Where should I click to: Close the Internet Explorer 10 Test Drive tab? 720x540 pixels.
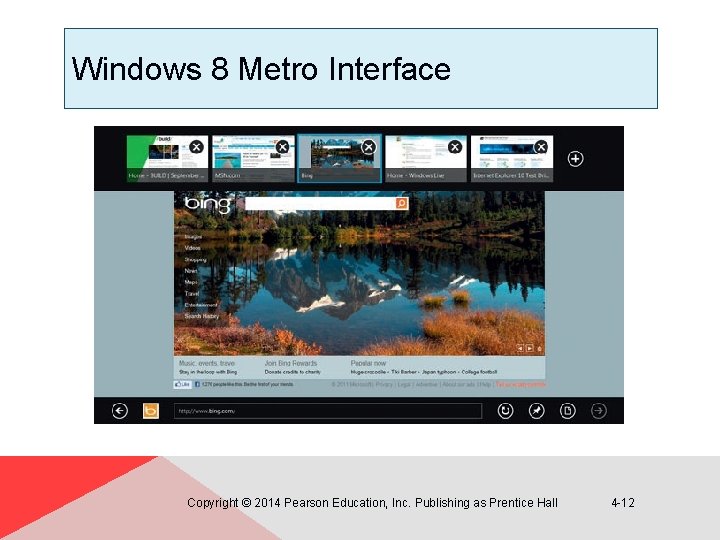541,147
